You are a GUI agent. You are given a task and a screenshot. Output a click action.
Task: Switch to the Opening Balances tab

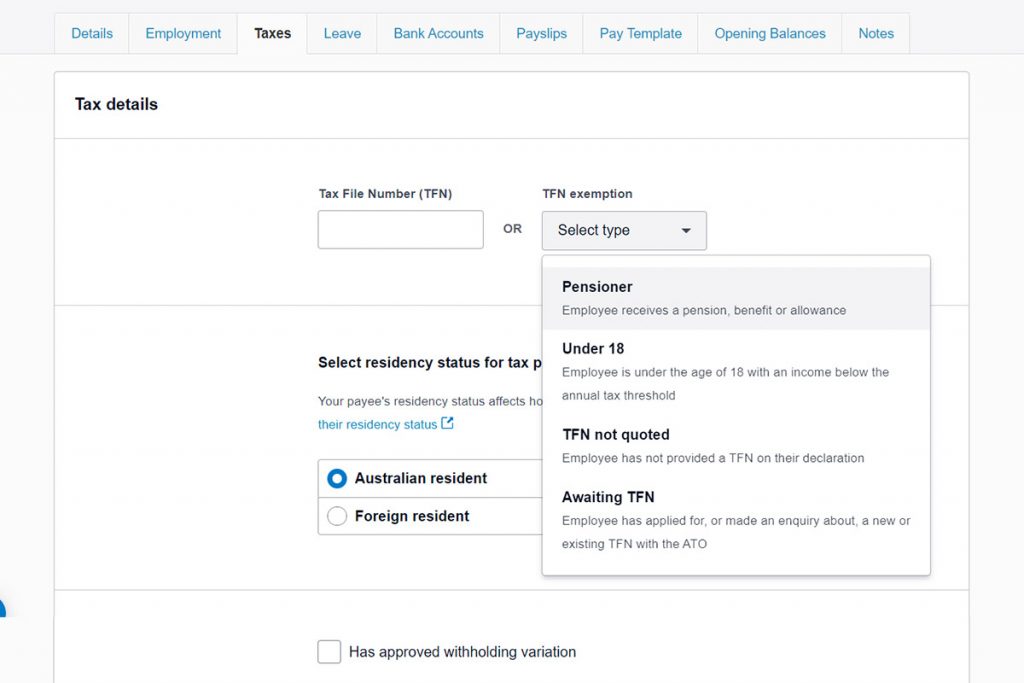tap(769, 33)
